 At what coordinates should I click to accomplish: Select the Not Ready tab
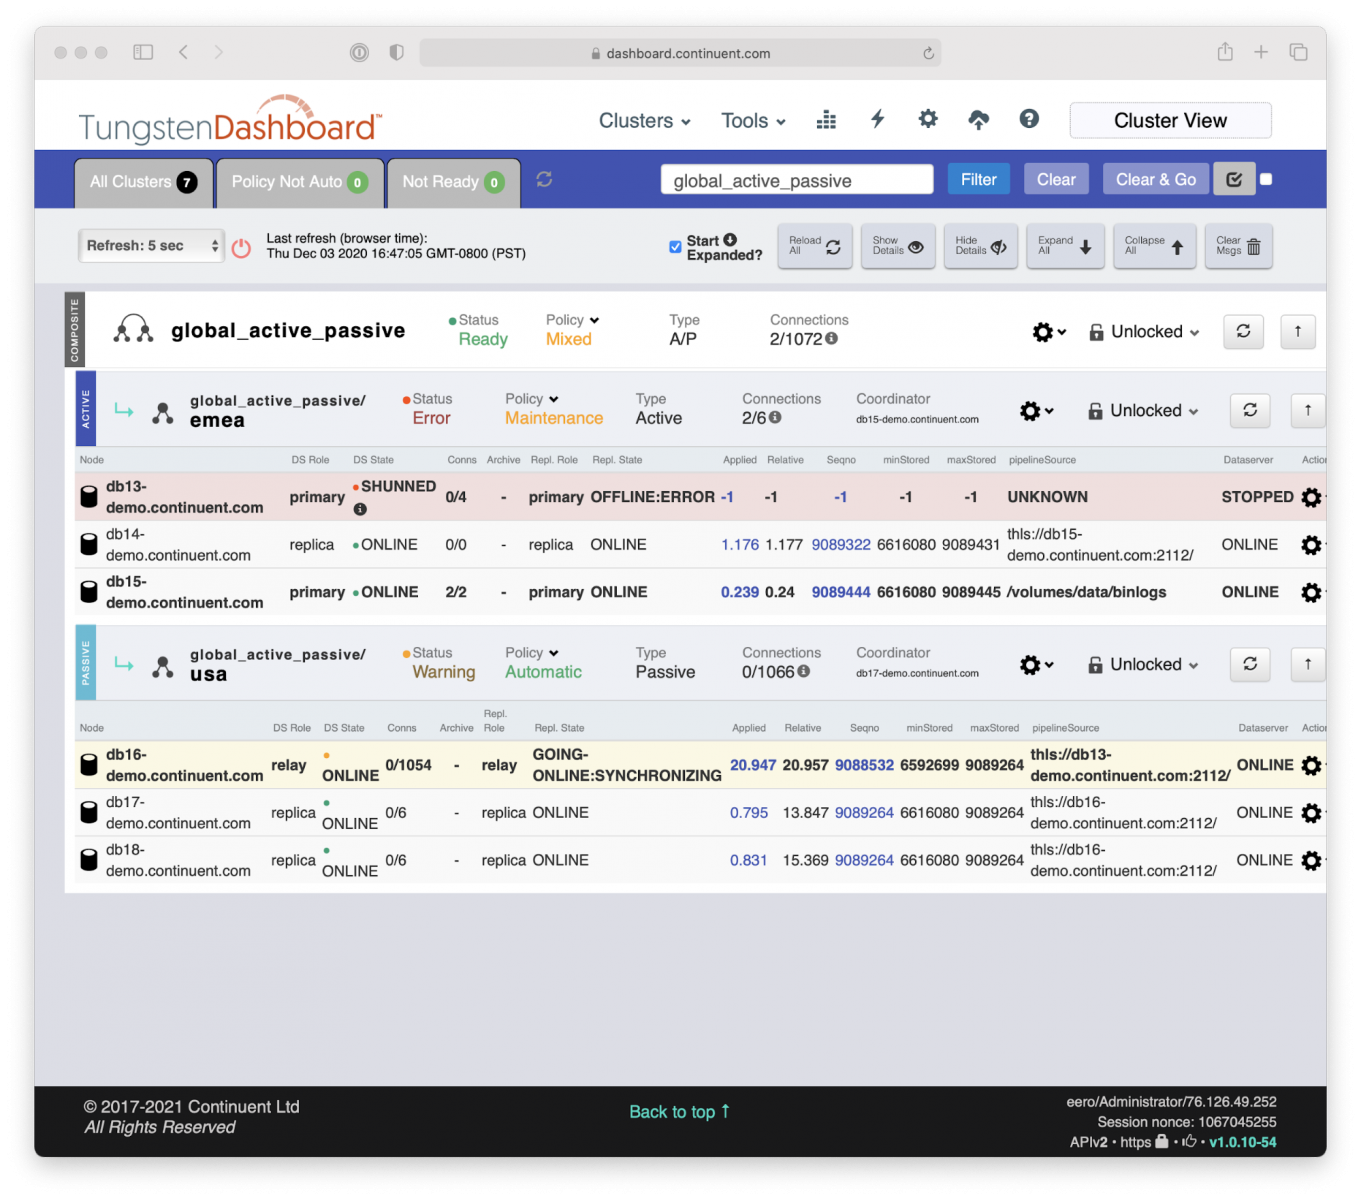(x=453, y=182)
